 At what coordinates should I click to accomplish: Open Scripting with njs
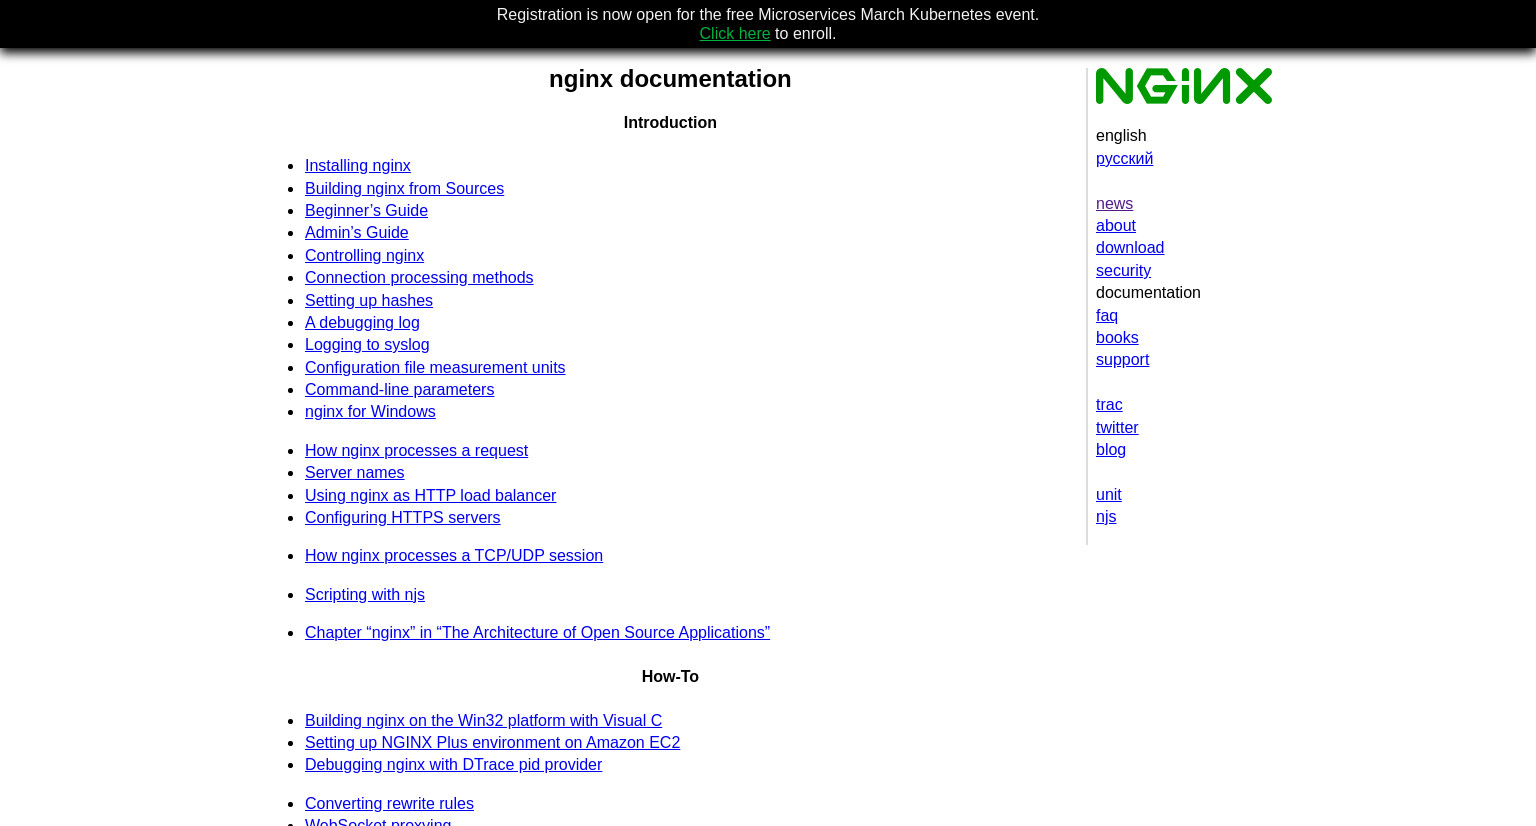click(x=365, y=595)
